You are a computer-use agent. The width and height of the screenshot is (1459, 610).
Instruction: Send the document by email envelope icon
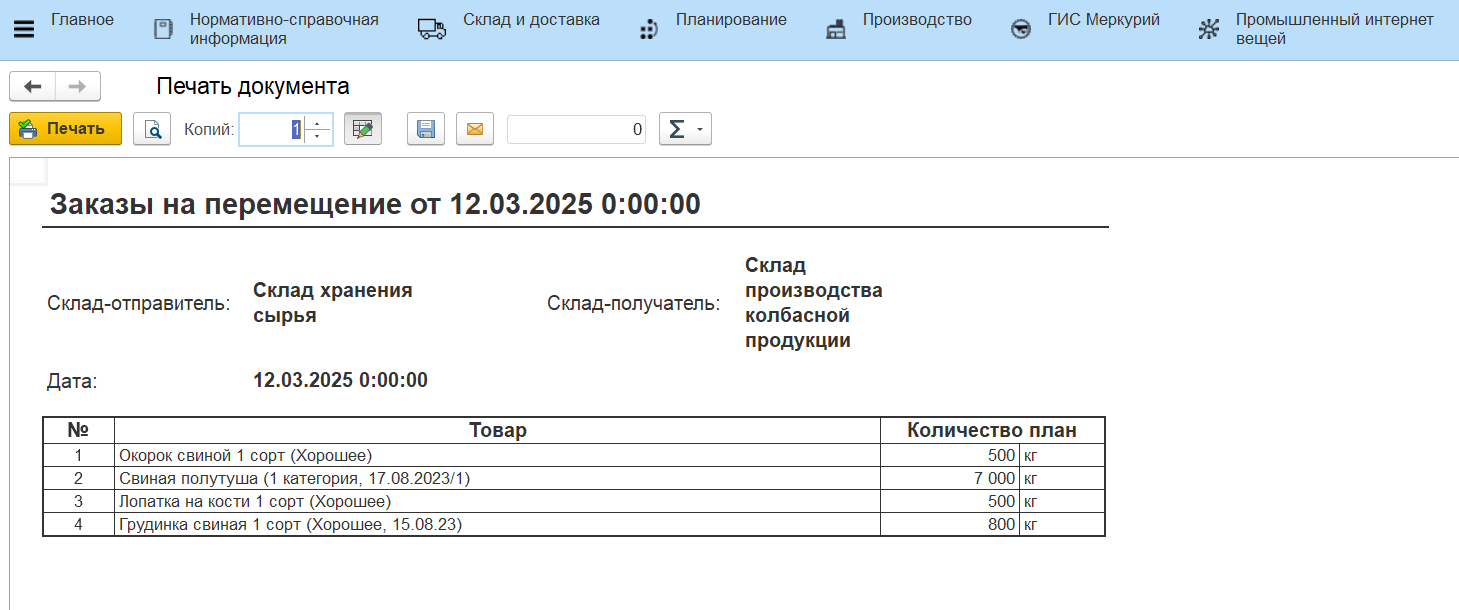[x=475, y=129]
